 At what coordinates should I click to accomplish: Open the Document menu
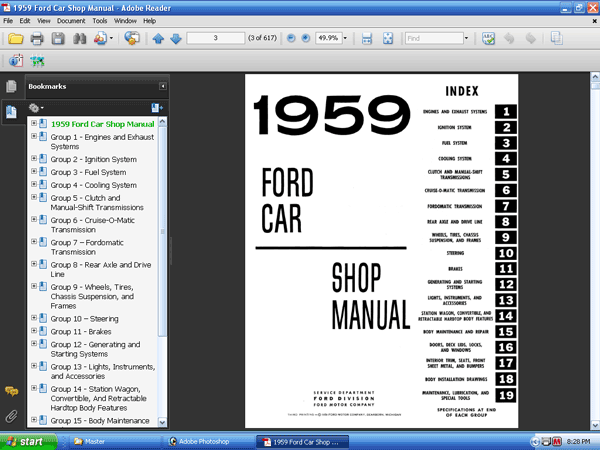(x=71, y=21)
